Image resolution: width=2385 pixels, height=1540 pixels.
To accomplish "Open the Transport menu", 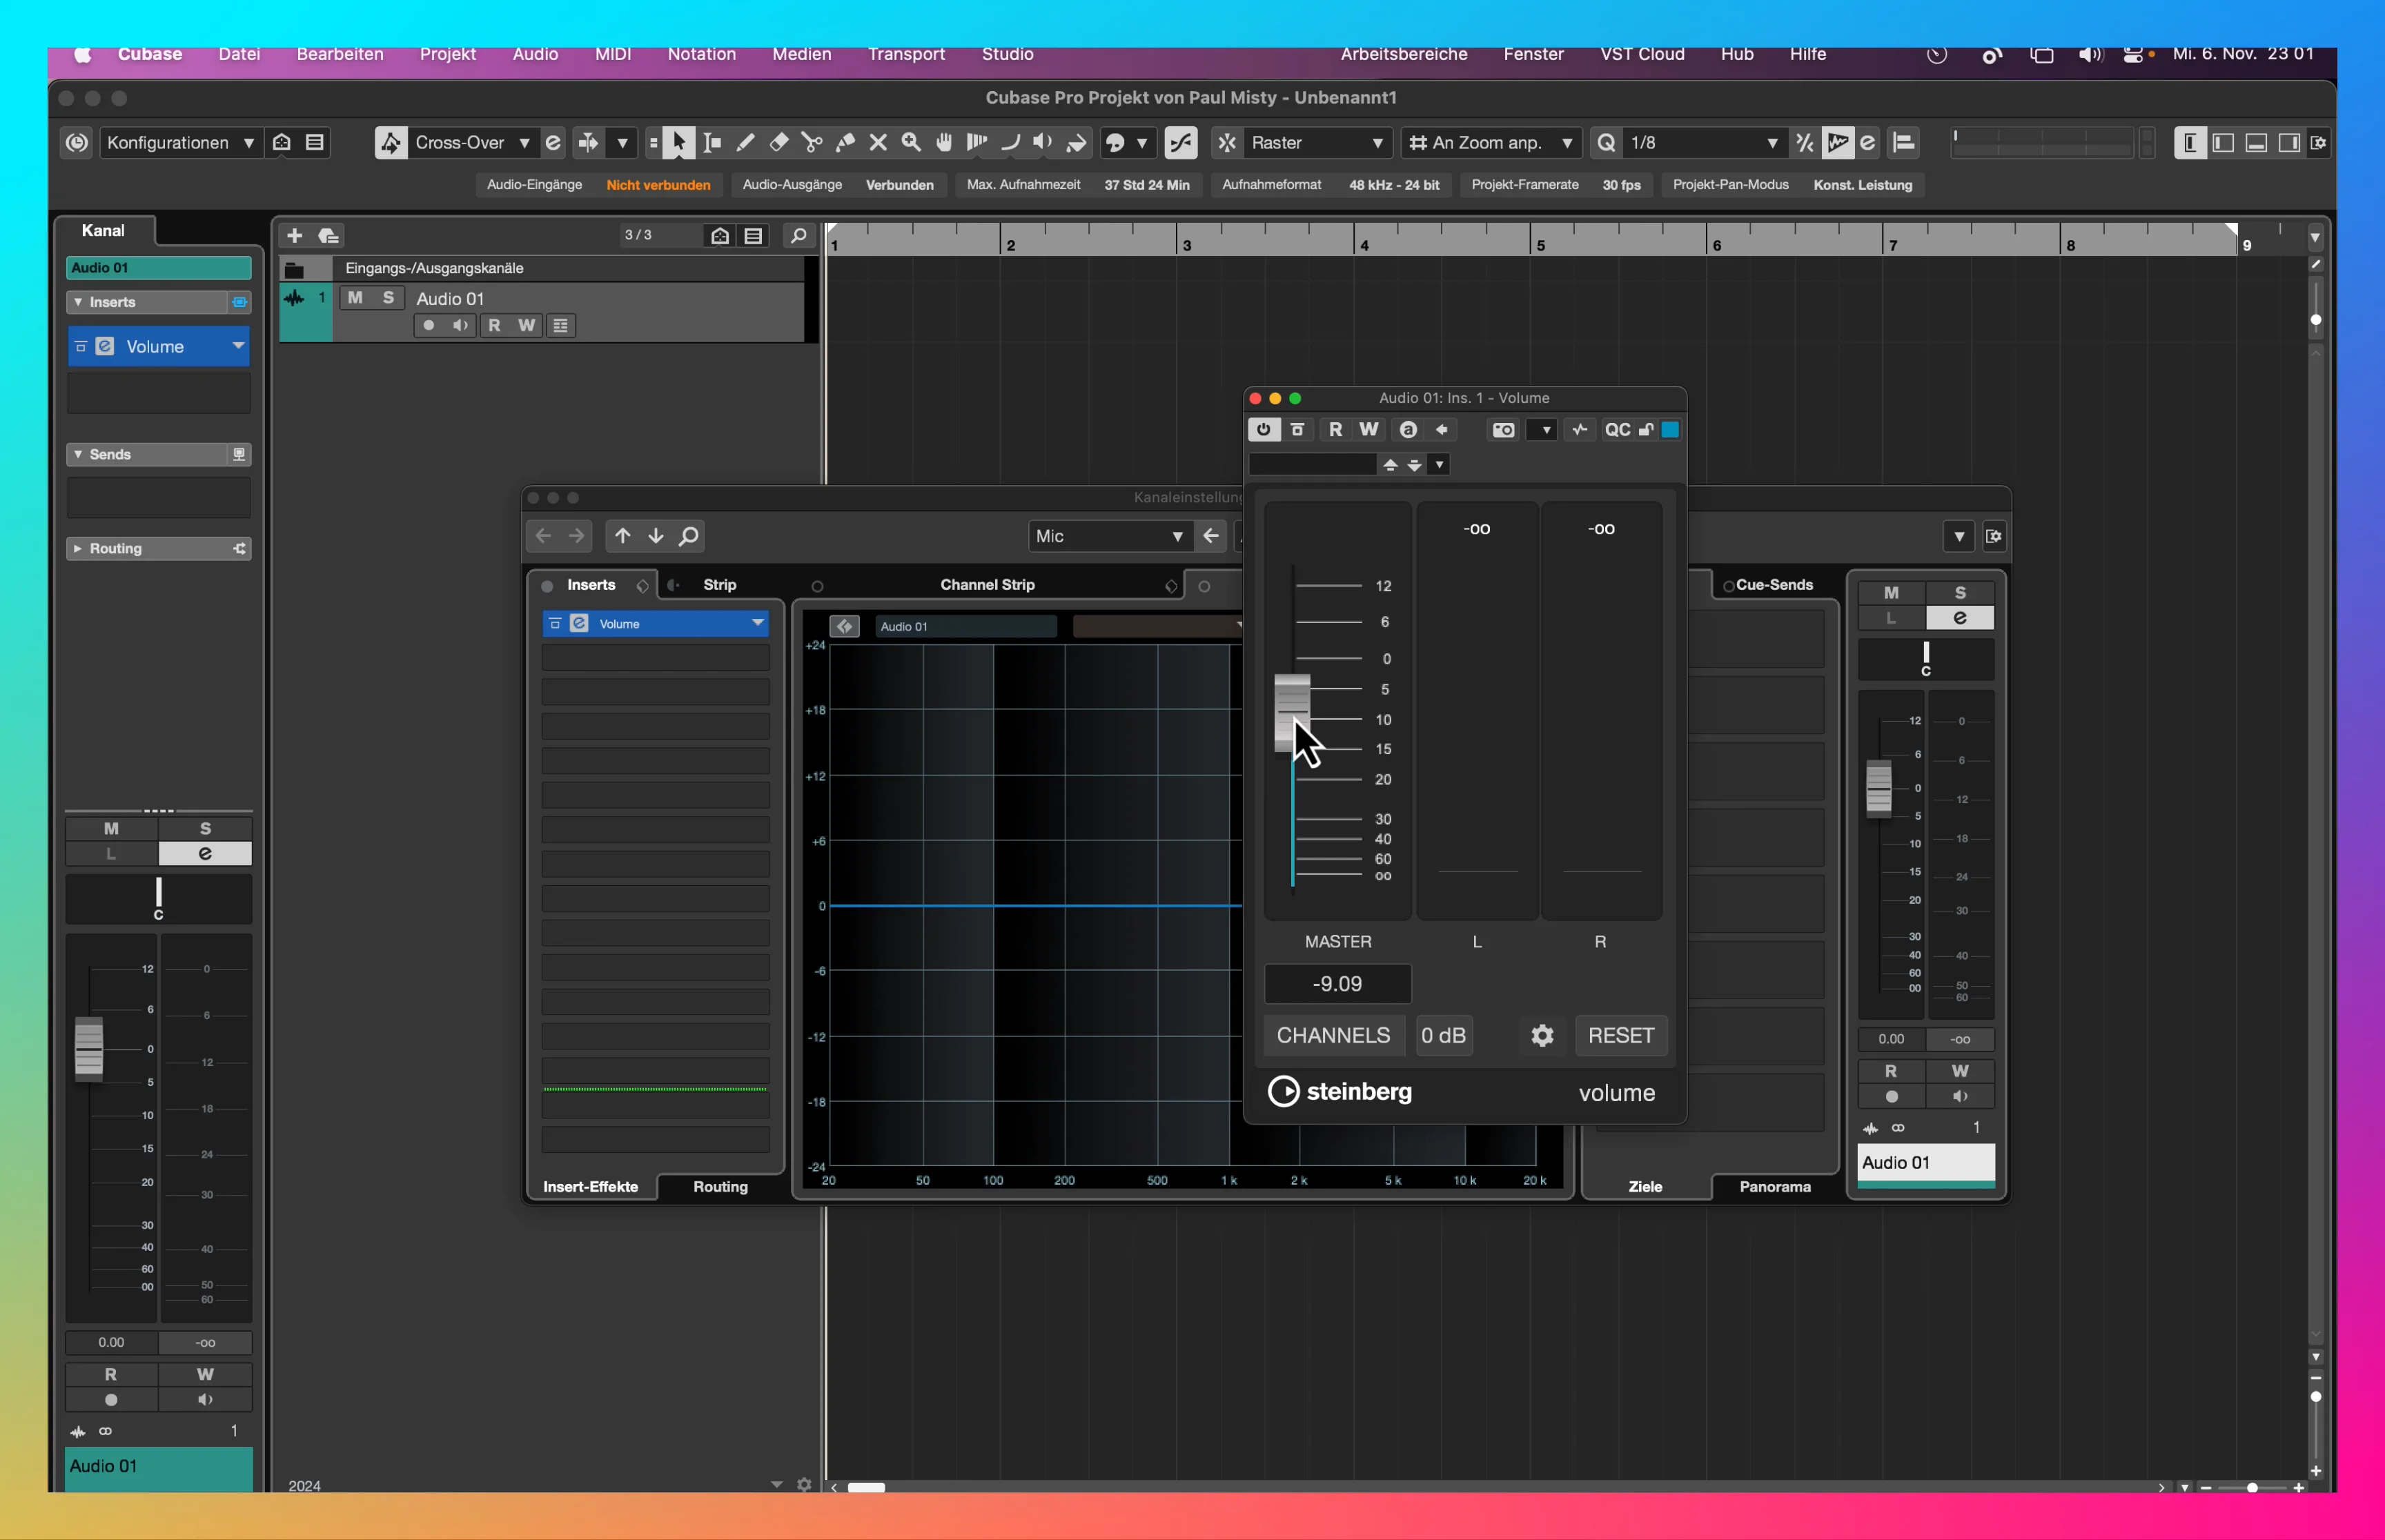I will coord(906,54).
